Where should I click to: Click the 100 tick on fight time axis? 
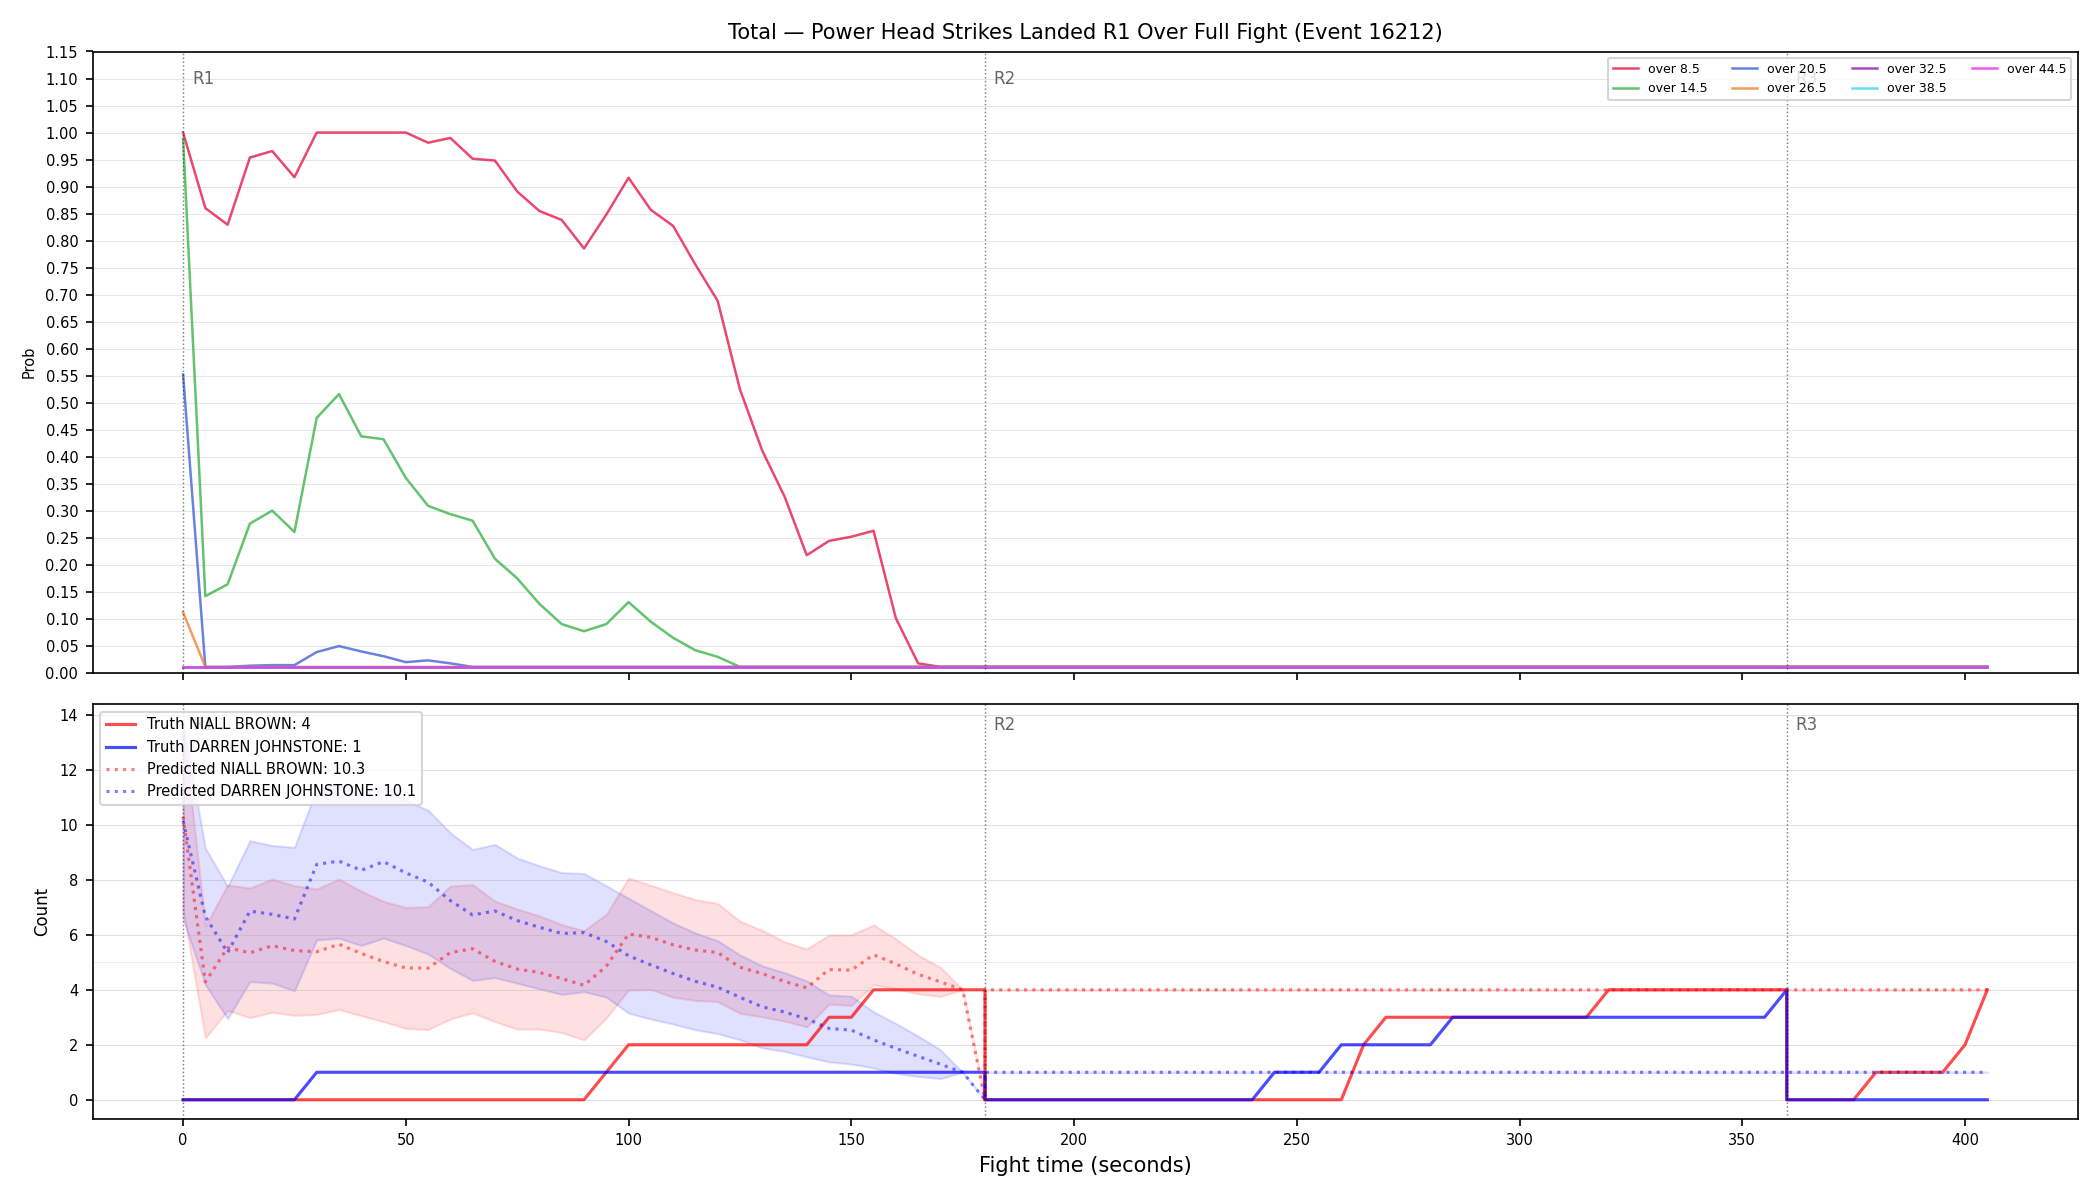[x=628, y=1138]
